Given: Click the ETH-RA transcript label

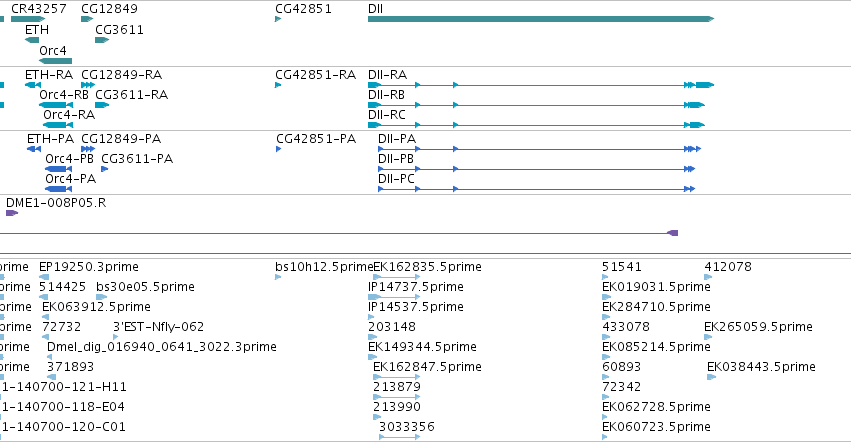Looking at the screenshot, I should 49,74.
